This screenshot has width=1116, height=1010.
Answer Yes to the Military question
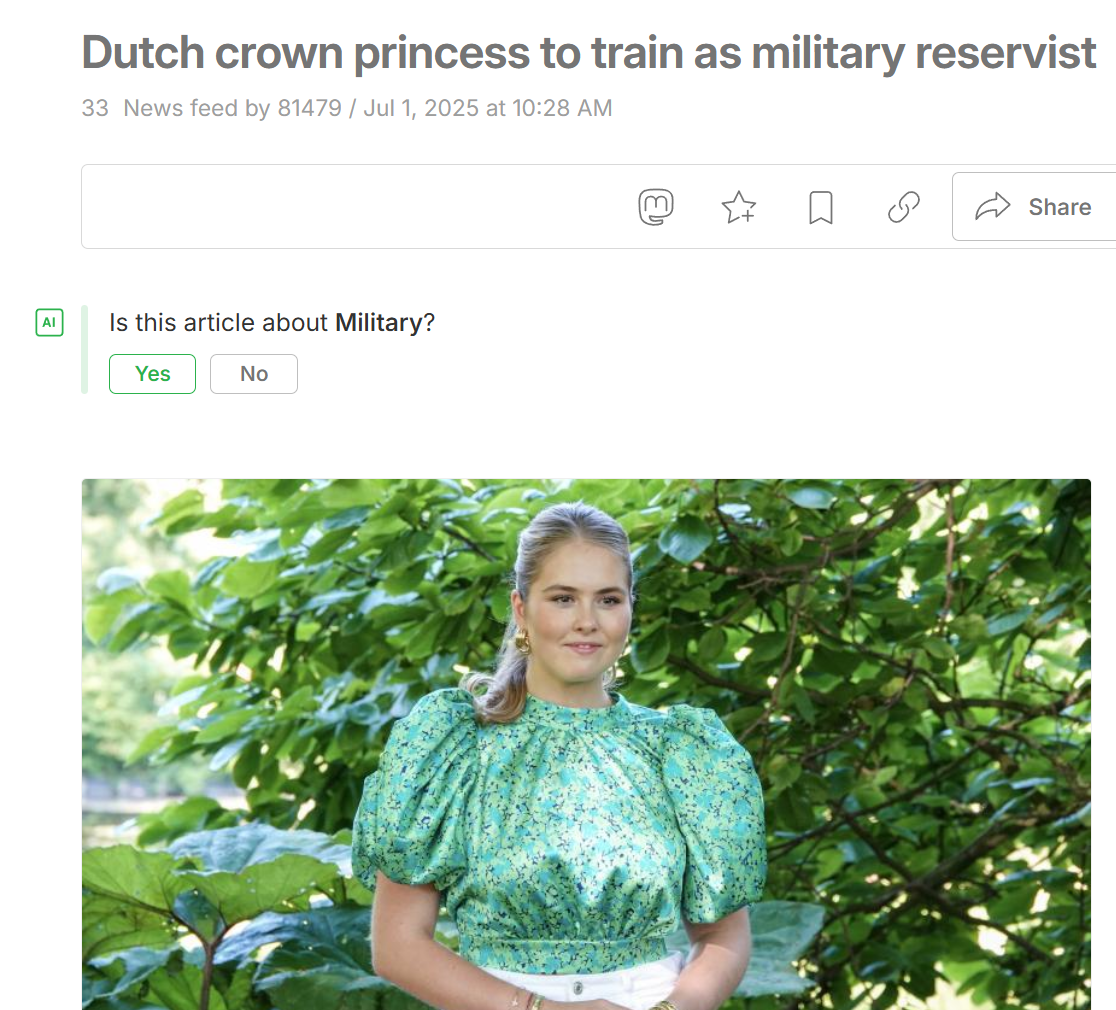(152, 374)
